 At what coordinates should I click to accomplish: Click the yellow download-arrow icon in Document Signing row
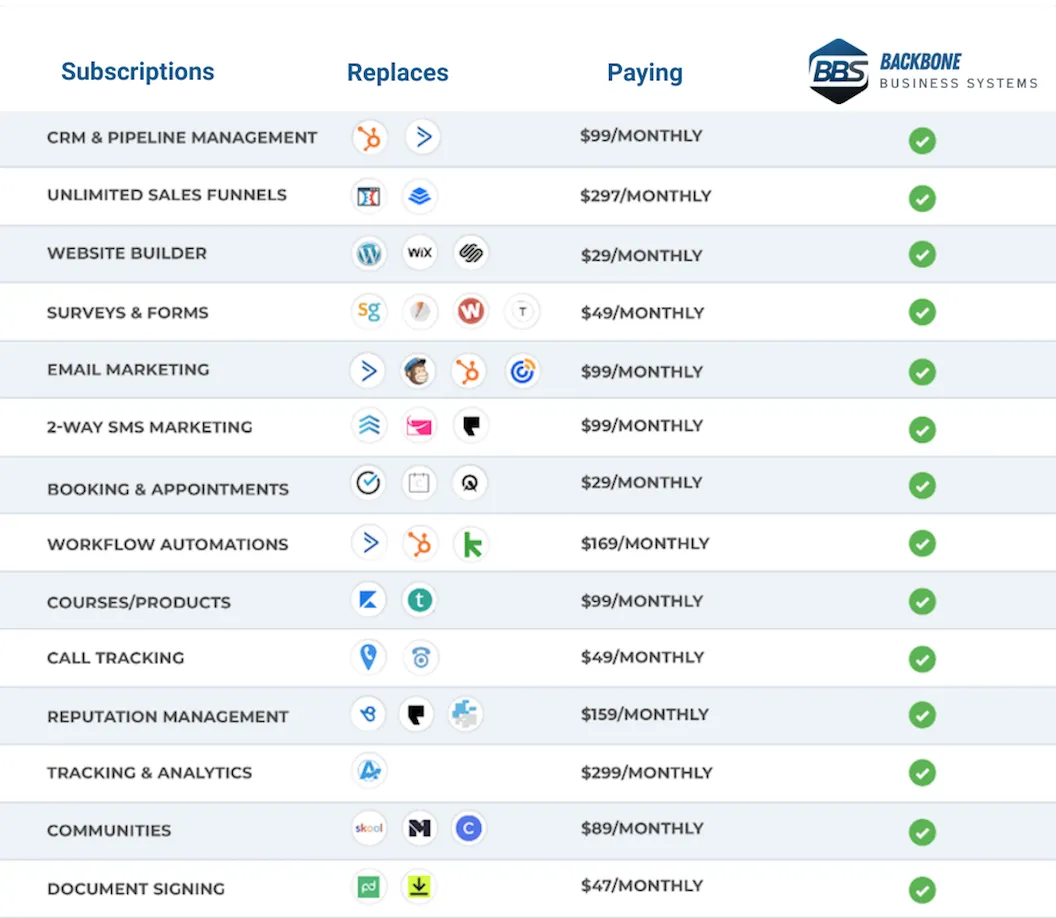(x=419, y=886)
